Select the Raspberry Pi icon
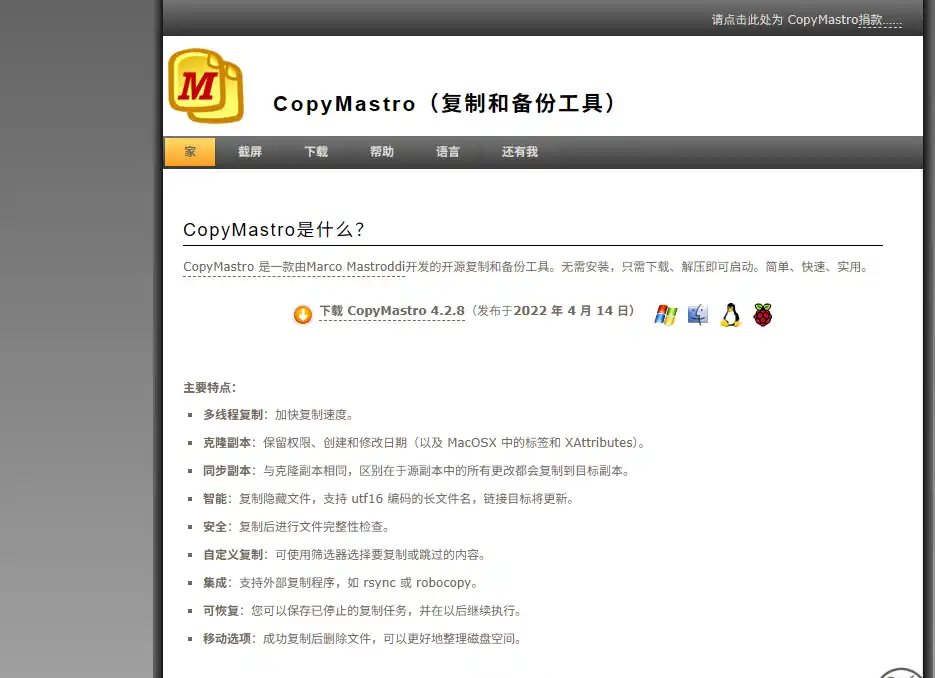Screen dimensions: 935x678 pos(763,315)
